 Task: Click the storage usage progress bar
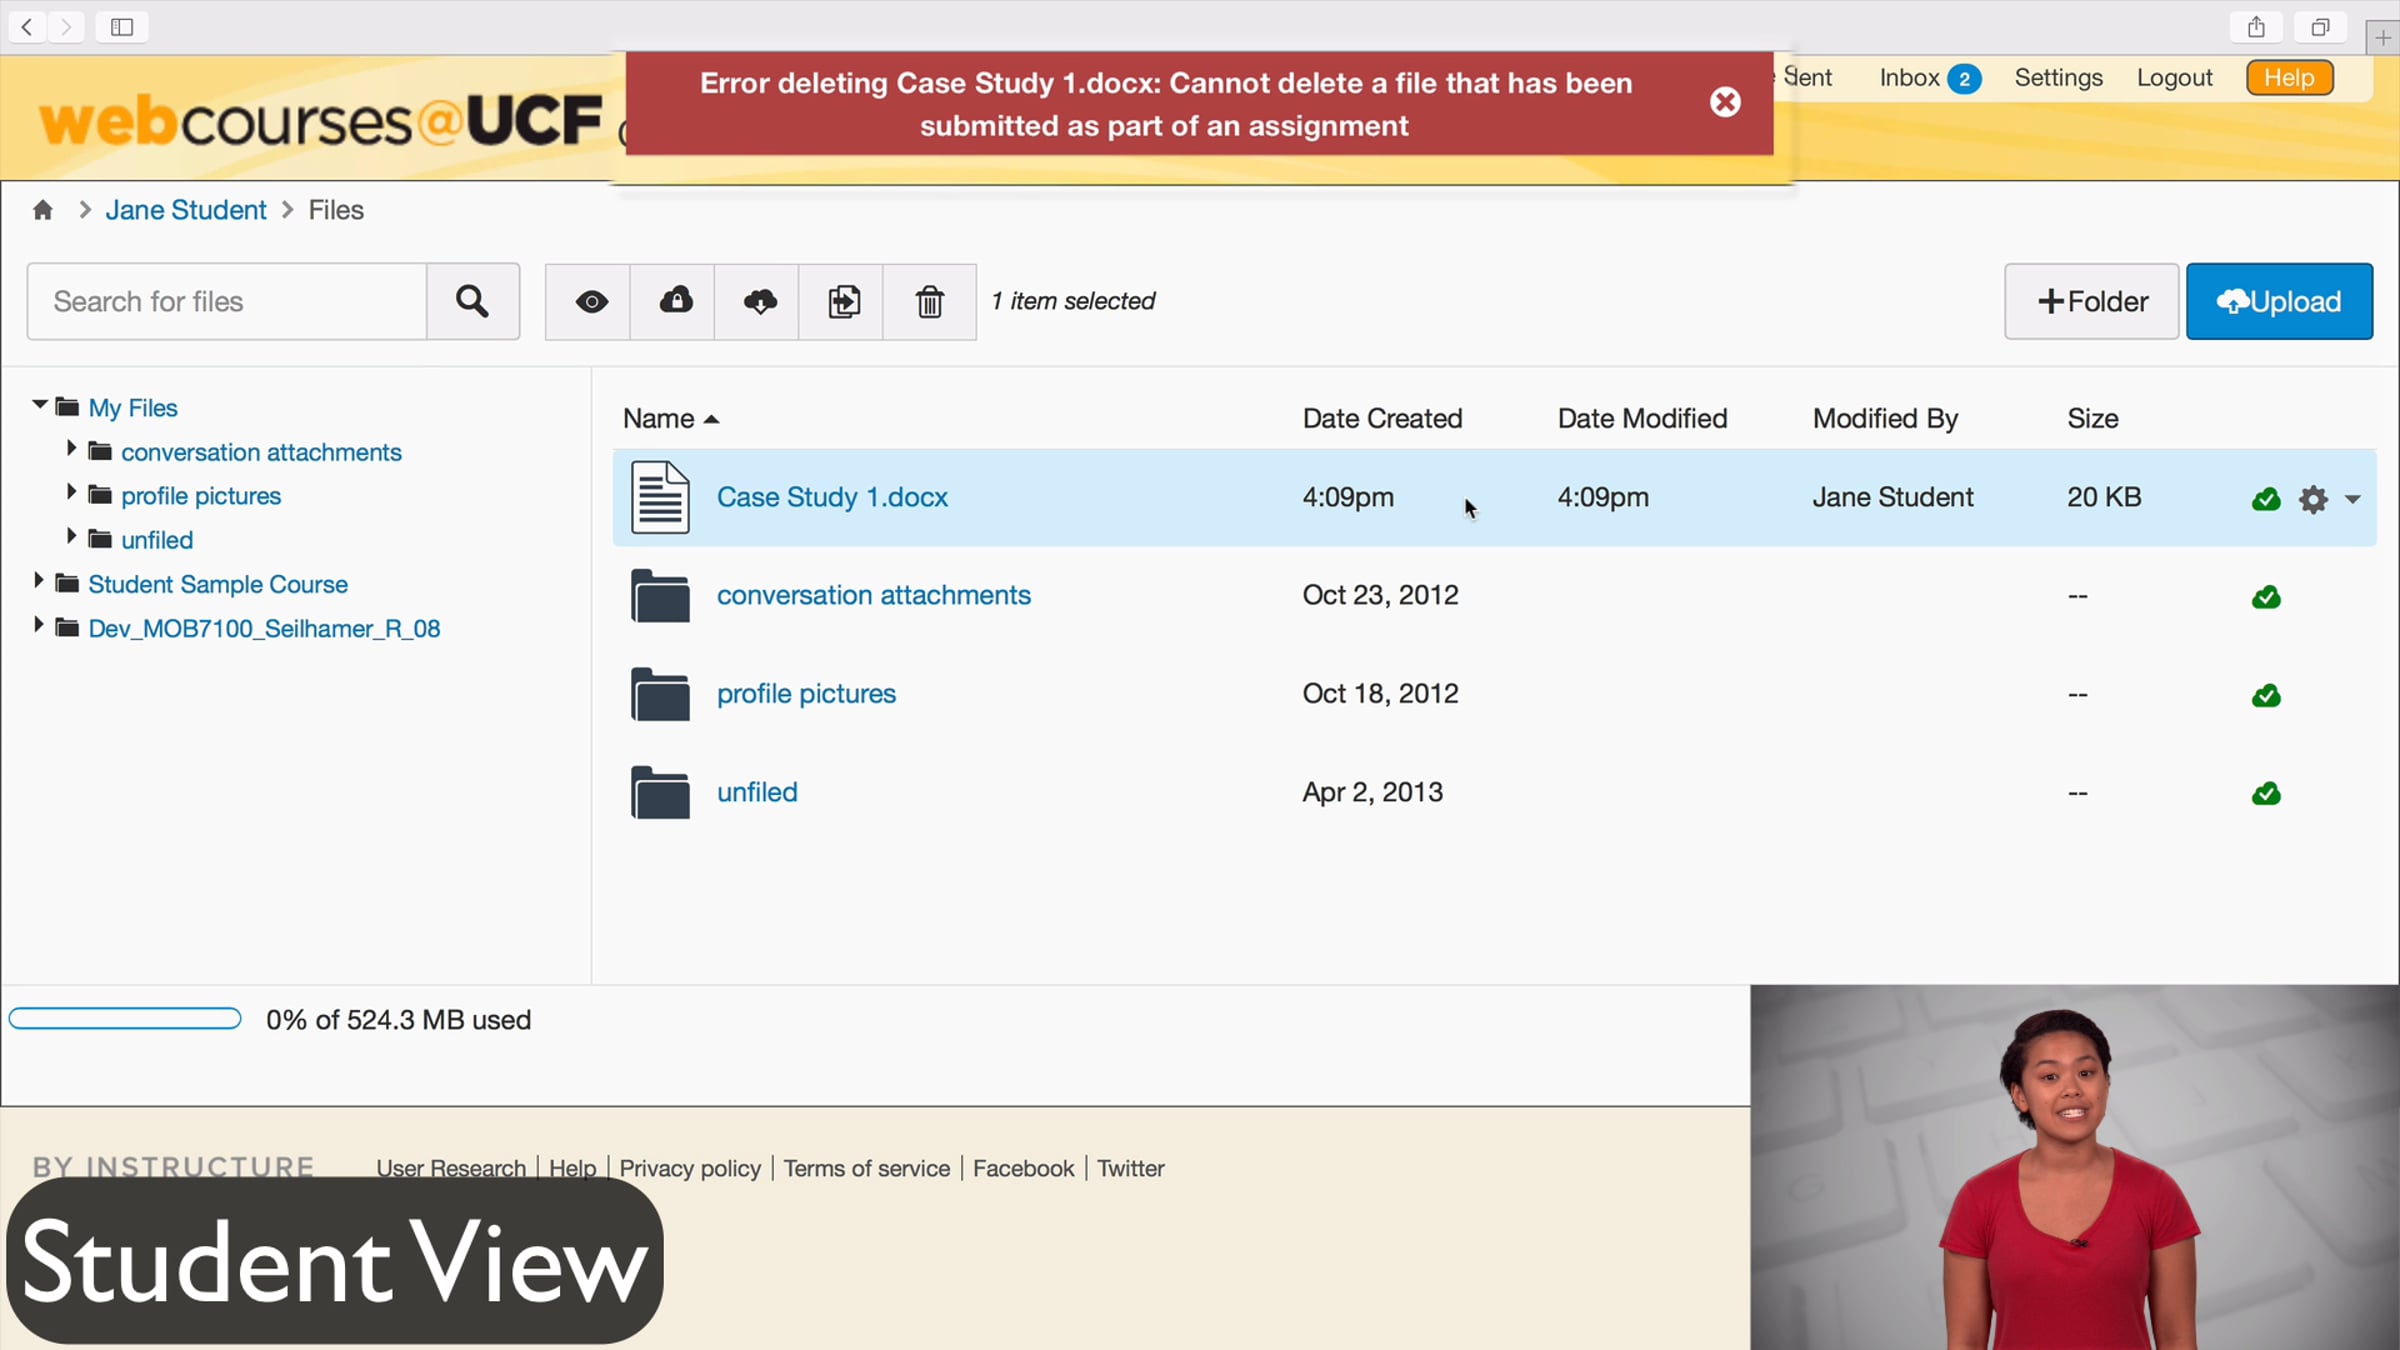pos(125,1019)
